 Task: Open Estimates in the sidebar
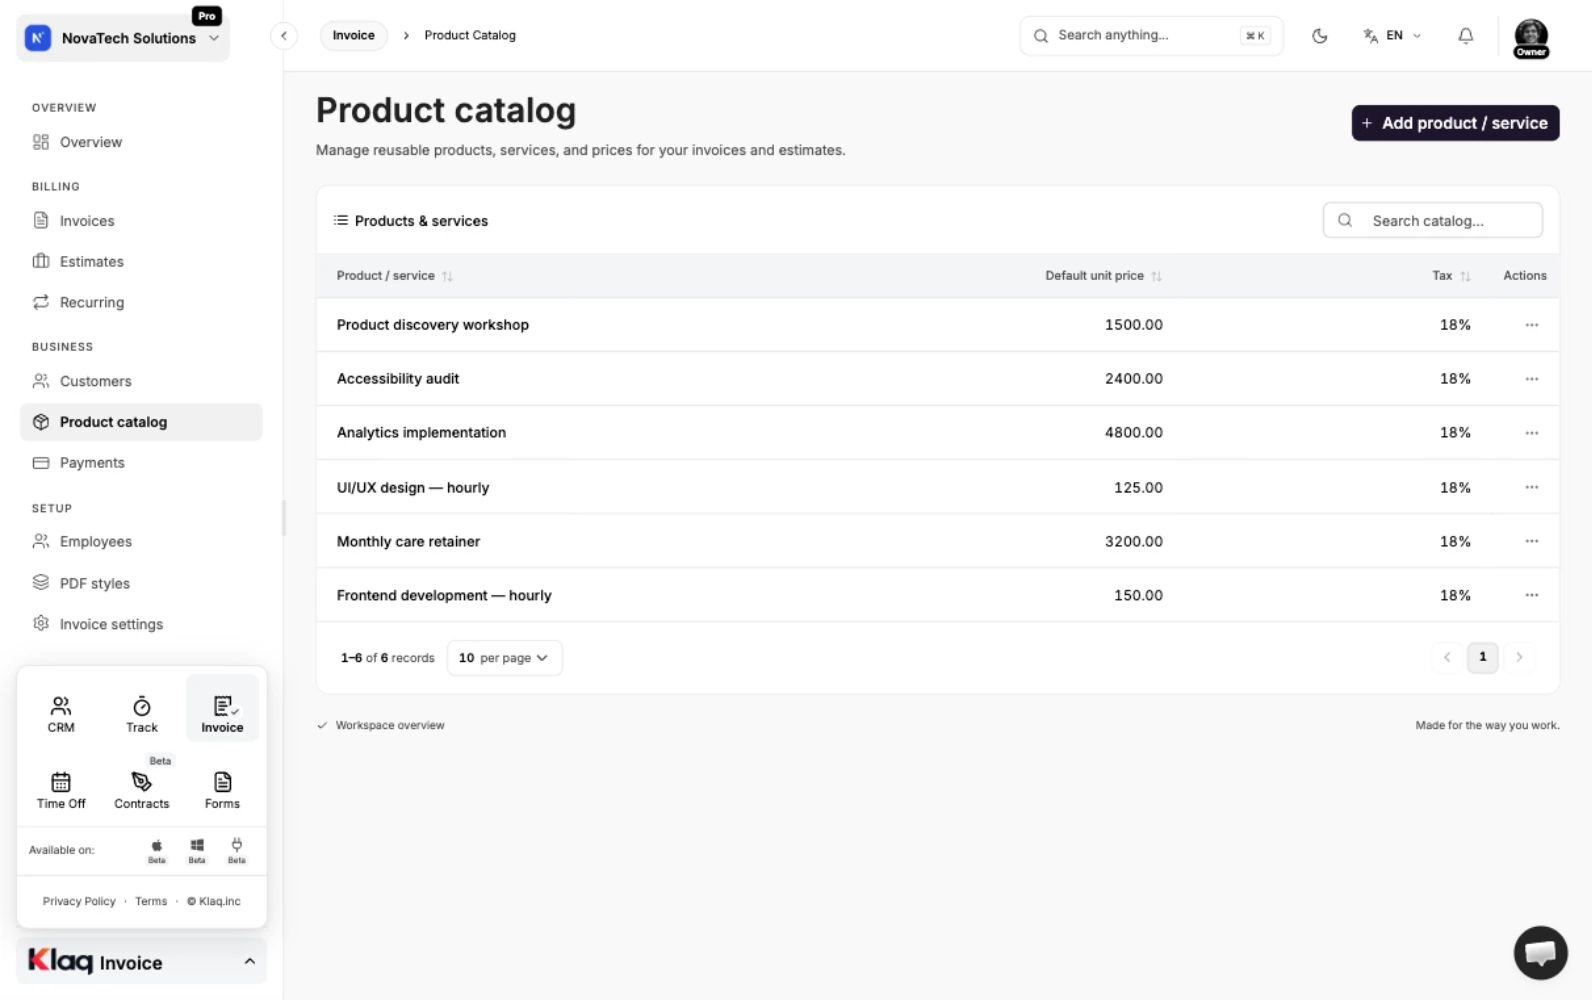(x=141, y=262)
